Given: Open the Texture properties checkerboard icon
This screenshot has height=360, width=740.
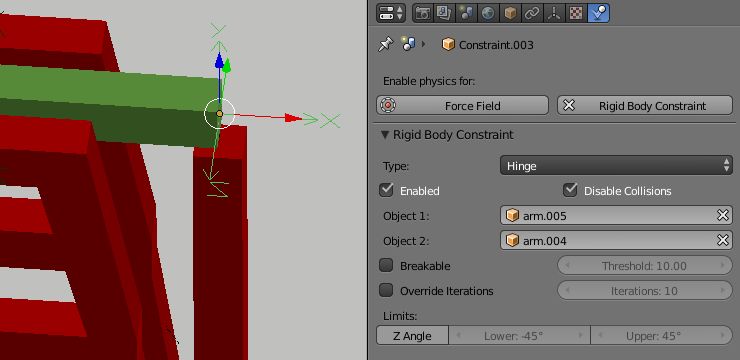Looking at the screenshot, I should point(575,13).
